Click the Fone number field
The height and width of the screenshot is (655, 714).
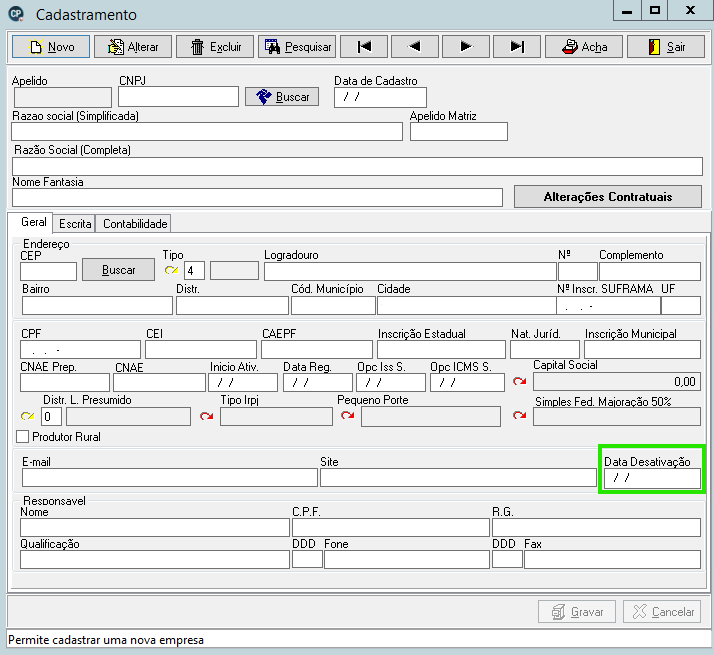[x=407, y=559]
